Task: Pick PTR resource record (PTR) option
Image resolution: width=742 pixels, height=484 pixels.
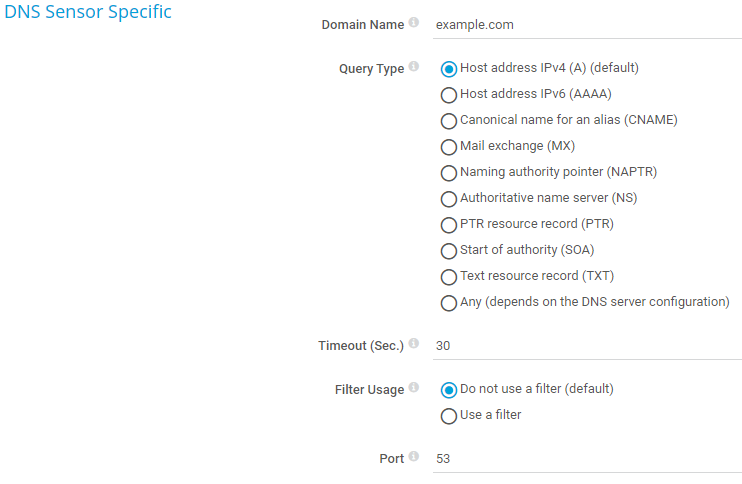Action: (449, 225)
